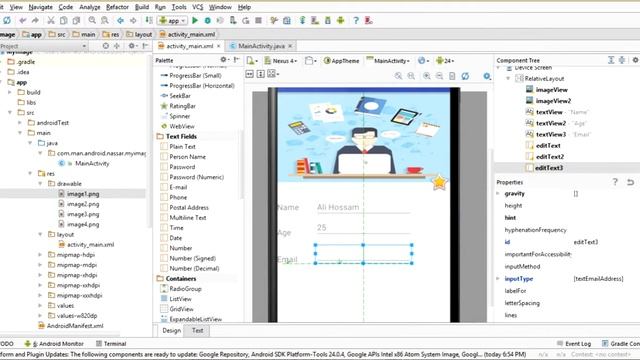Click the layout breadcrumb

click(x=139, y=34)
